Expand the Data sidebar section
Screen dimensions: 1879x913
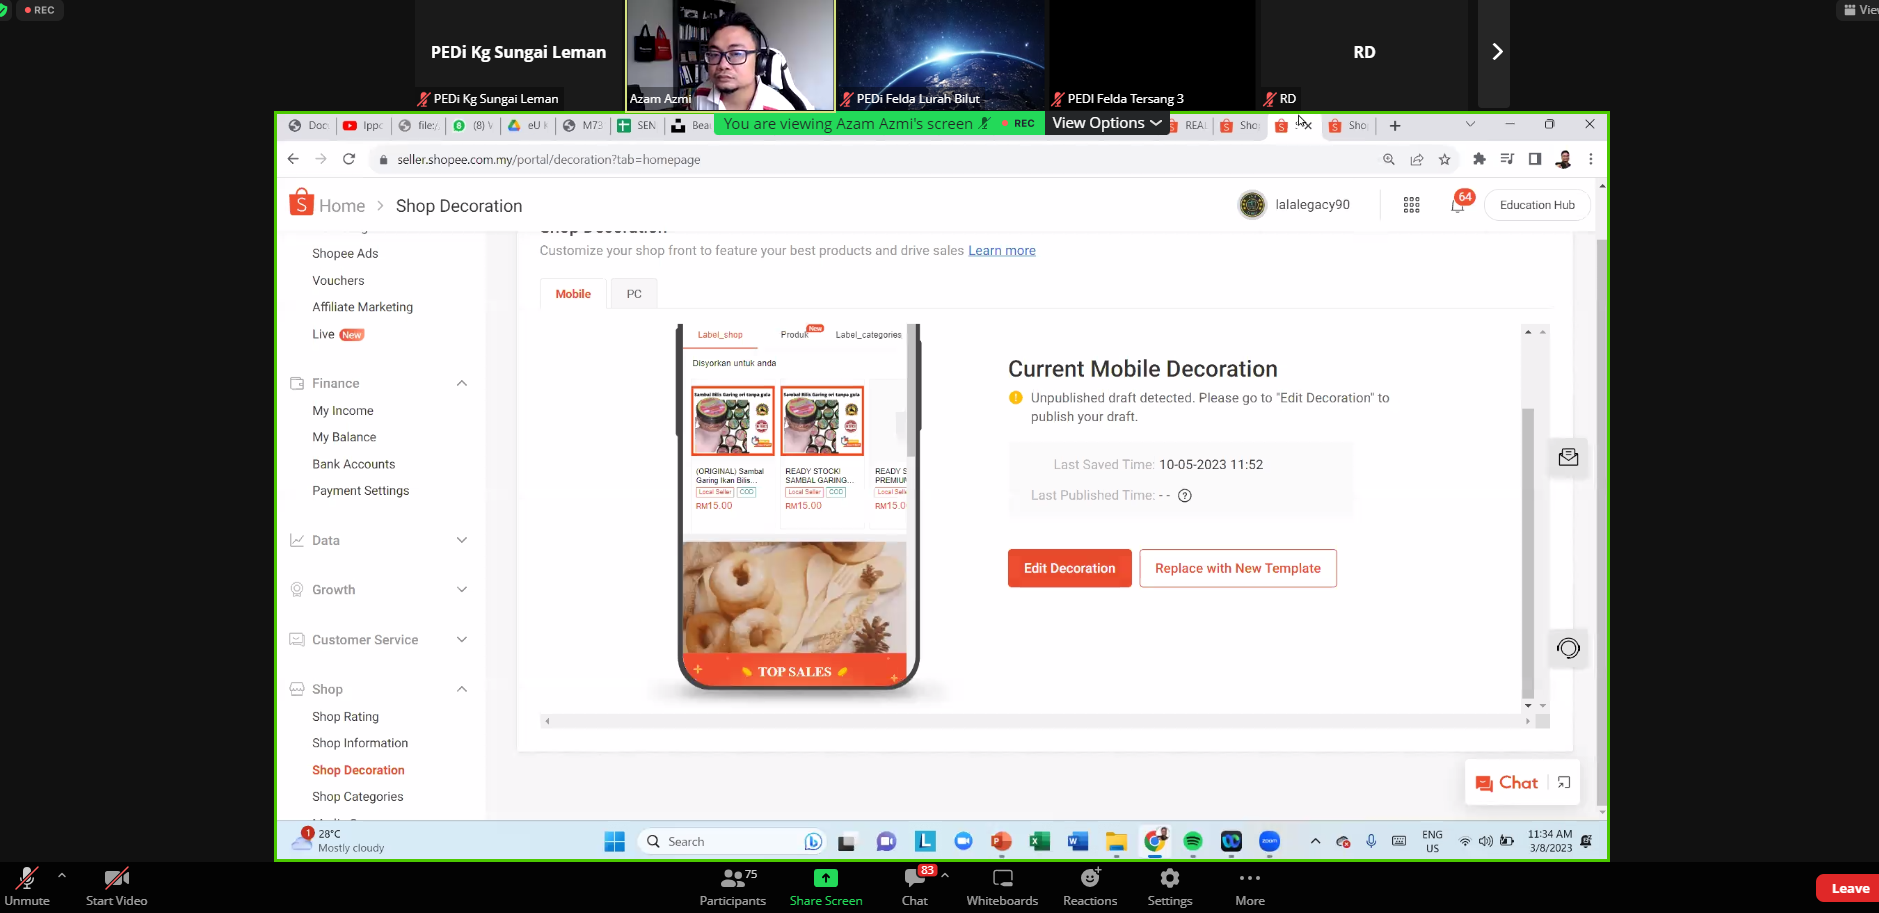462,540
